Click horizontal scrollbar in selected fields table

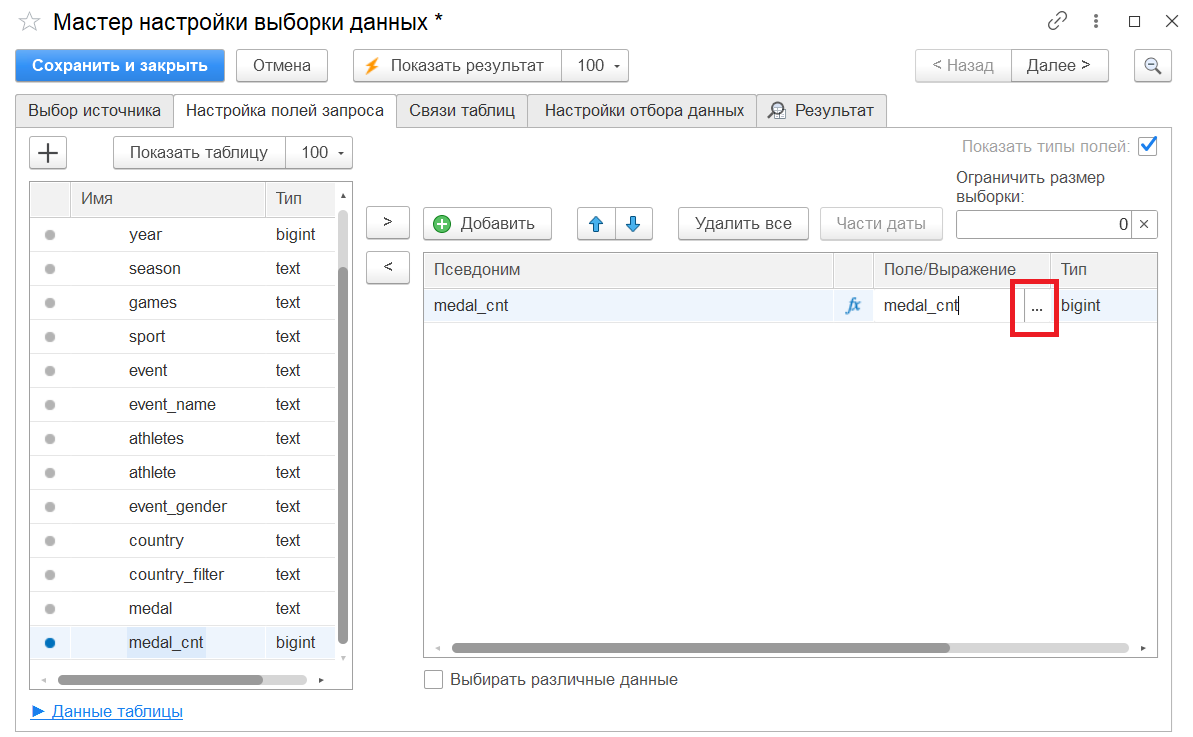[x=700, y=648]
